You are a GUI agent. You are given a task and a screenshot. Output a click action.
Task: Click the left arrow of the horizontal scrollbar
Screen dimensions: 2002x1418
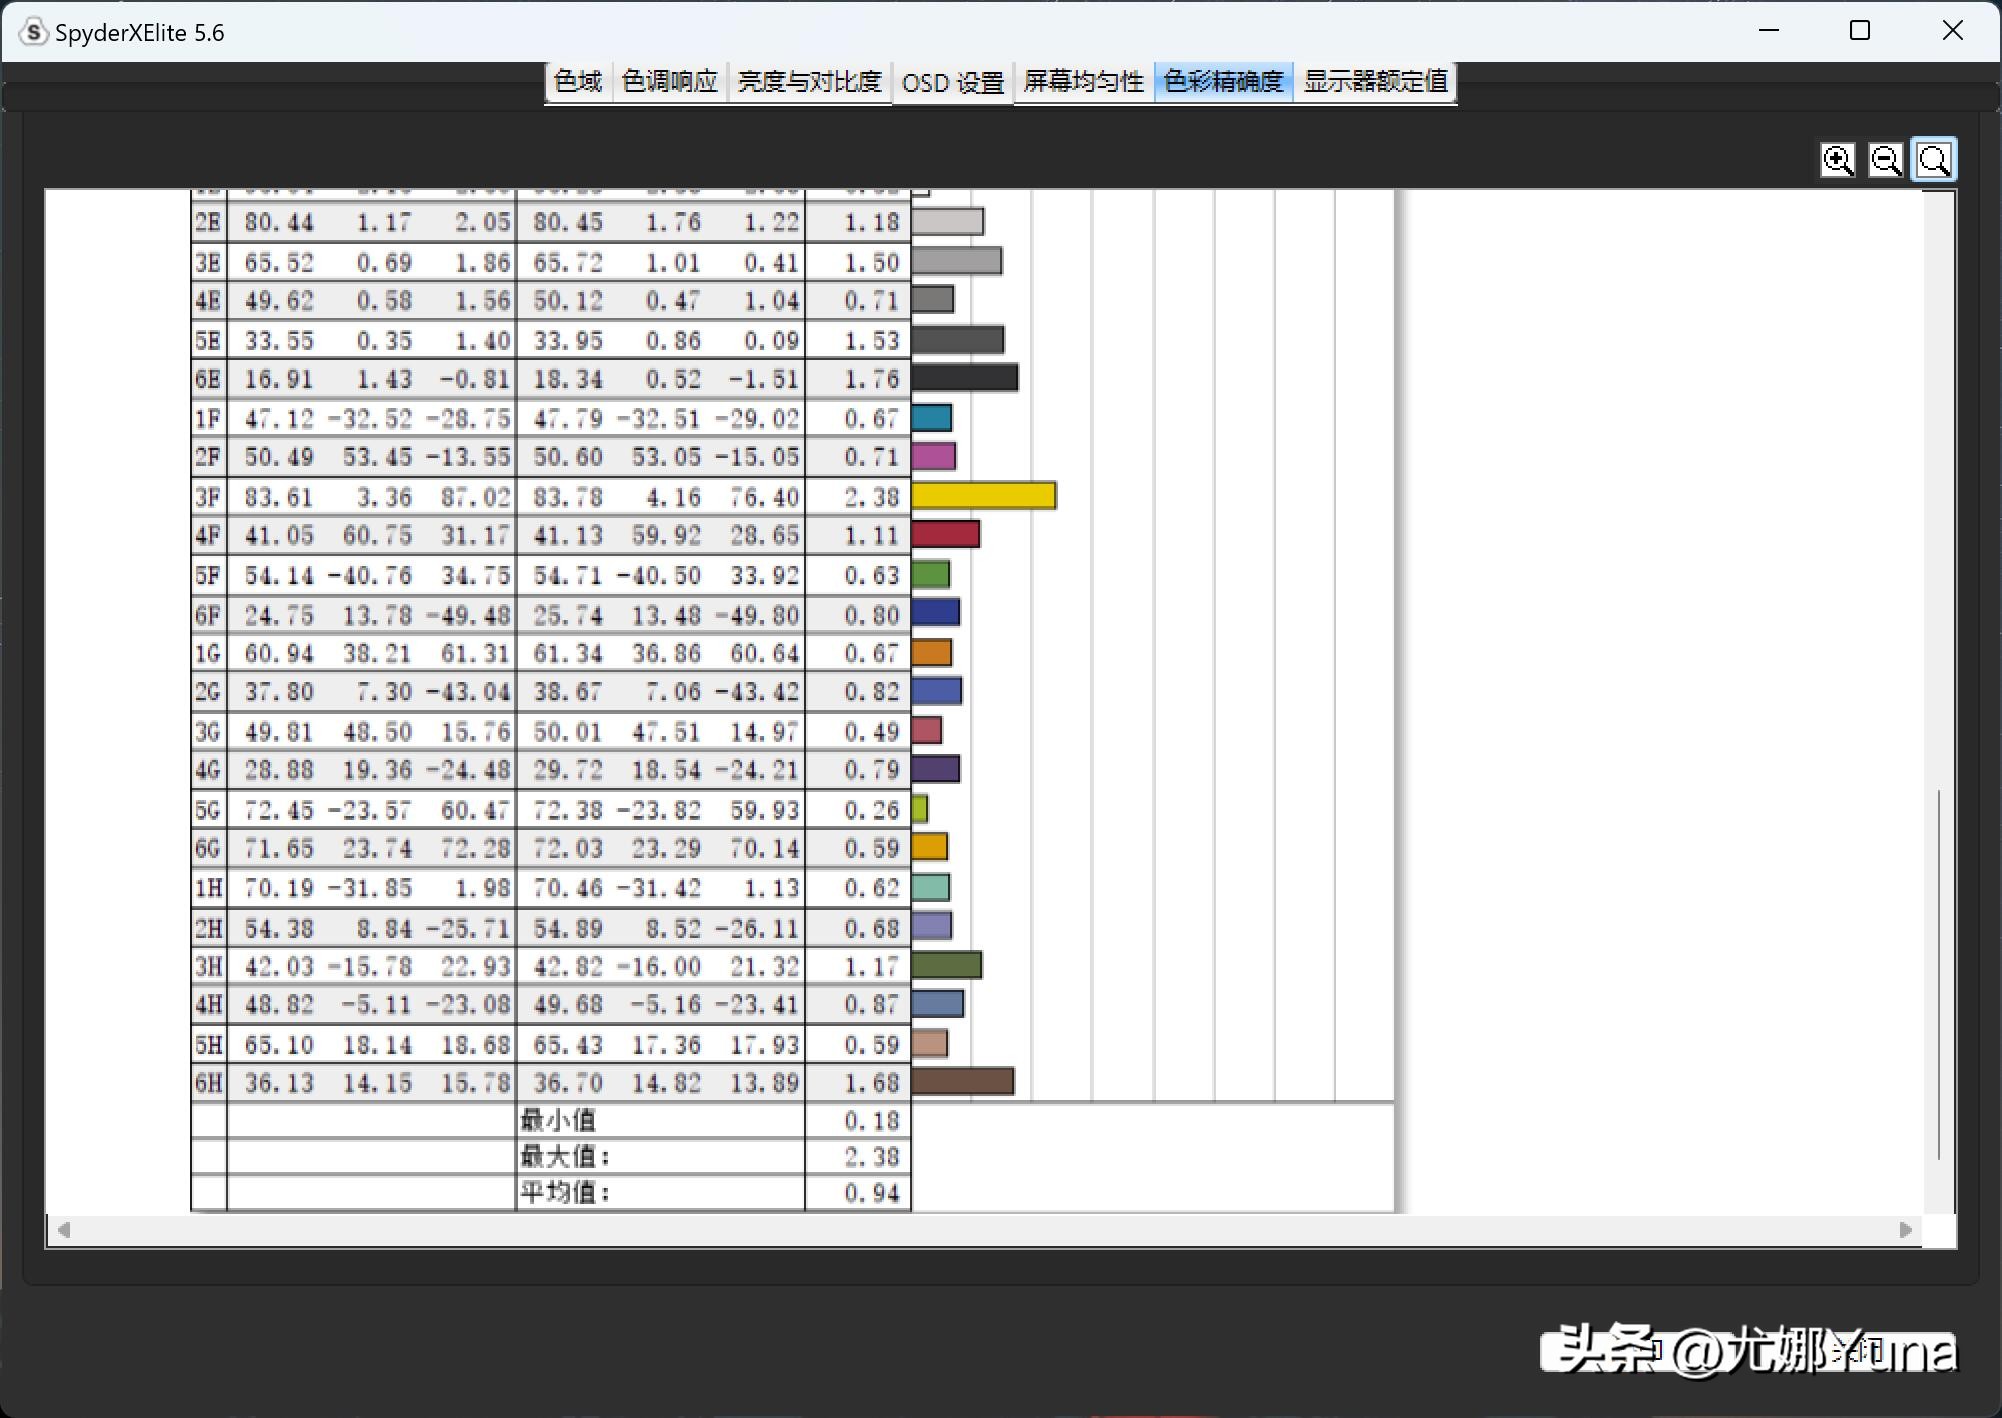(x=64, y=1230)
